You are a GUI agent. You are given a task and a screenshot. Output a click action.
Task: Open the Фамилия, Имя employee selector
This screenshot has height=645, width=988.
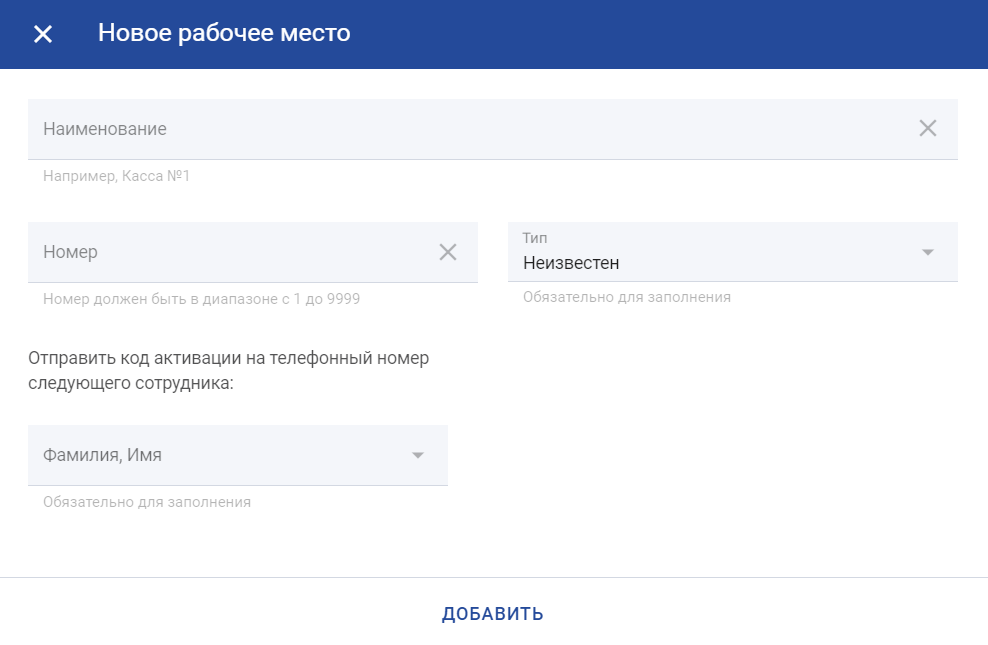(238, 455)
